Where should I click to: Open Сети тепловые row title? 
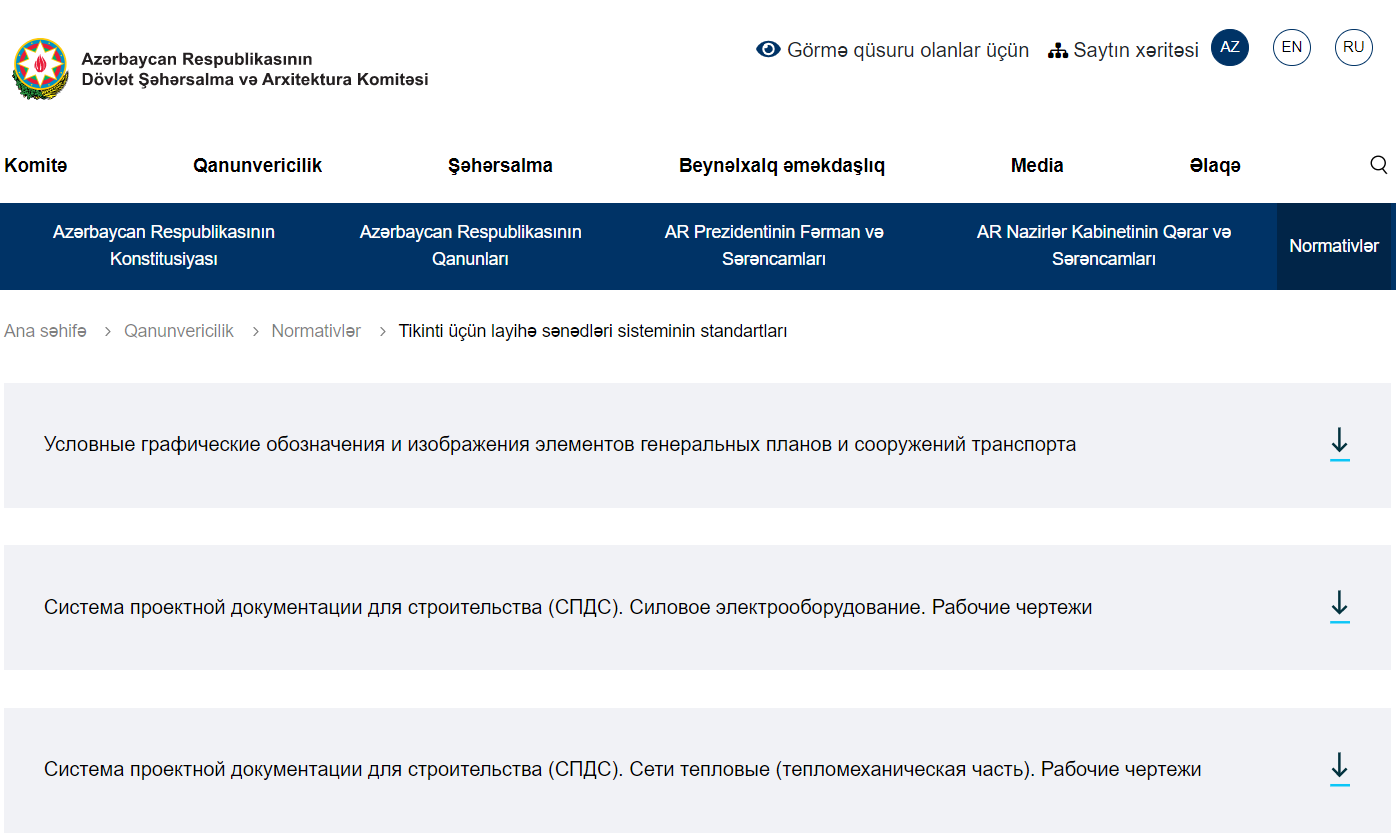tap(622, 769)
